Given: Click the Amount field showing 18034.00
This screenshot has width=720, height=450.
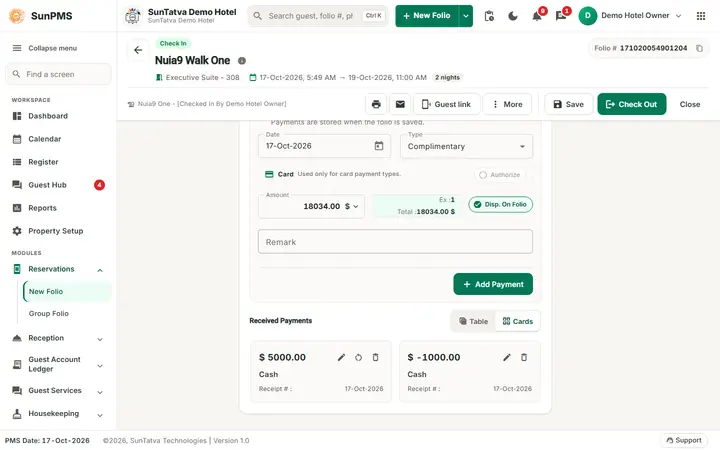Looking at the screenshot, I should (311, 207).
